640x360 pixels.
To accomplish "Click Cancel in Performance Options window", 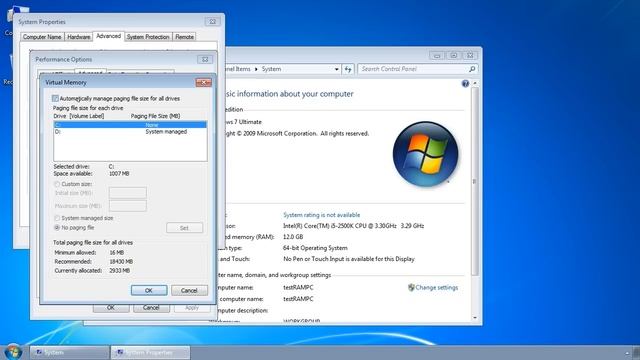I will point(151,307).
